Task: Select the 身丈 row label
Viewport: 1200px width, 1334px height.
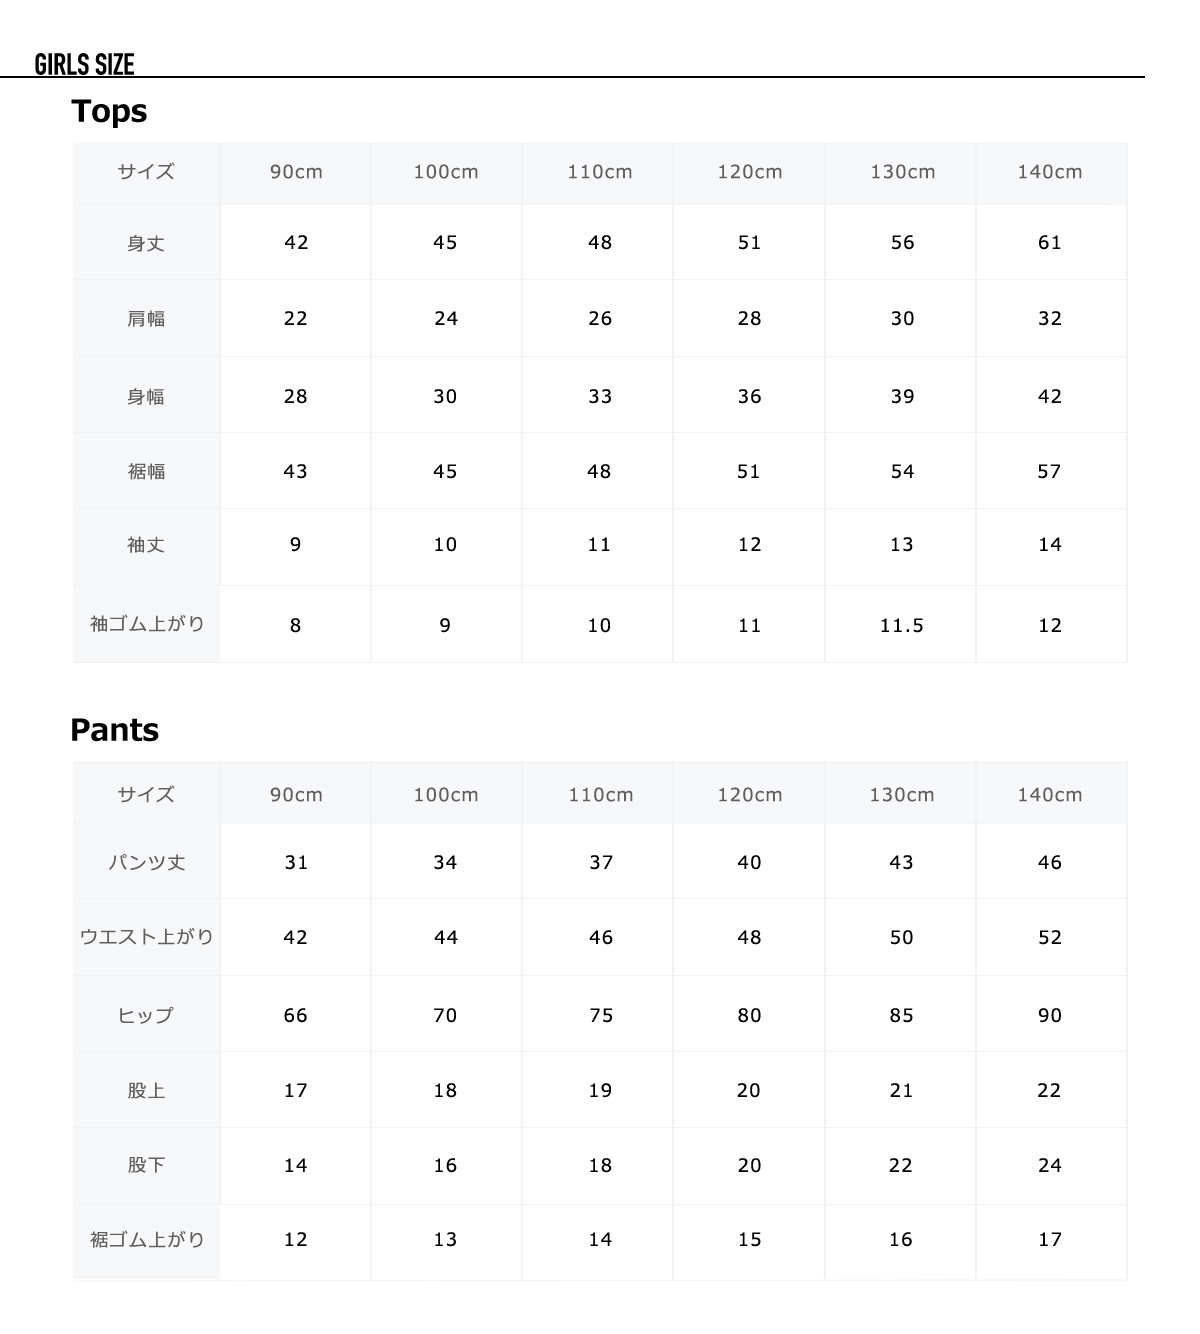Action: [146, 243]
